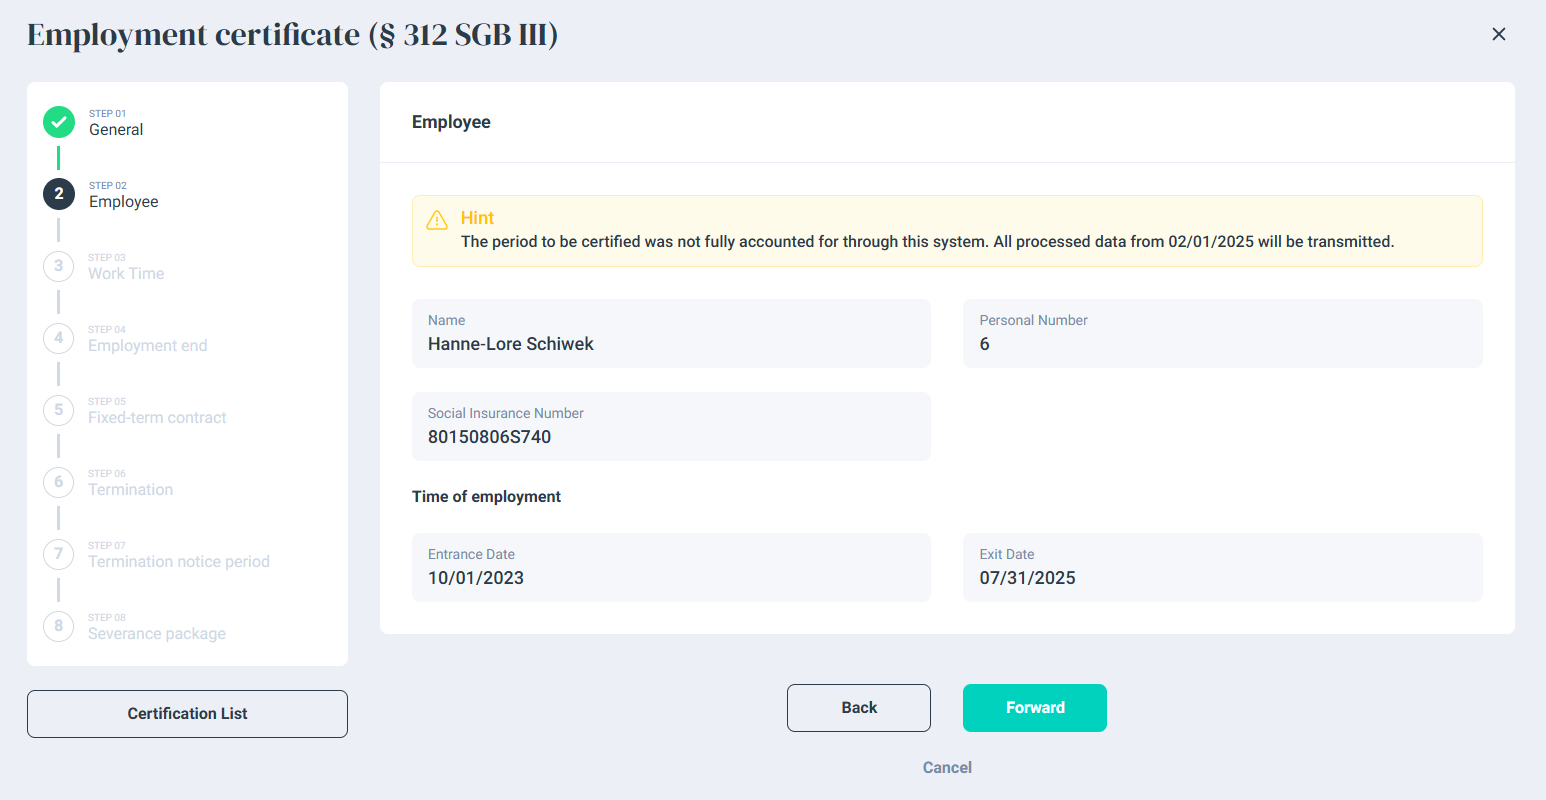The image size is (1546, 800).
Task: Click the step 6 Termination circle
Action: (59, 482)
